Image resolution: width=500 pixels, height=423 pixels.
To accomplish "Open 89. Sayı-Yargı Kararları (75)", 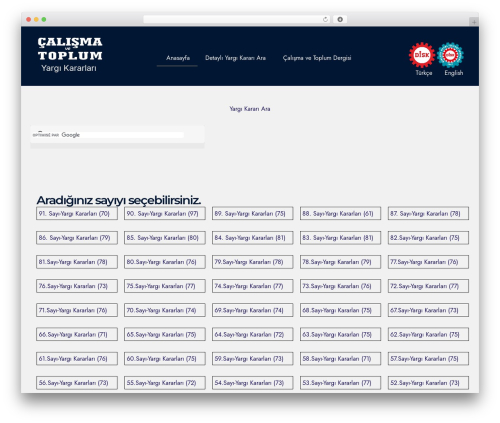I will [253, 213].
